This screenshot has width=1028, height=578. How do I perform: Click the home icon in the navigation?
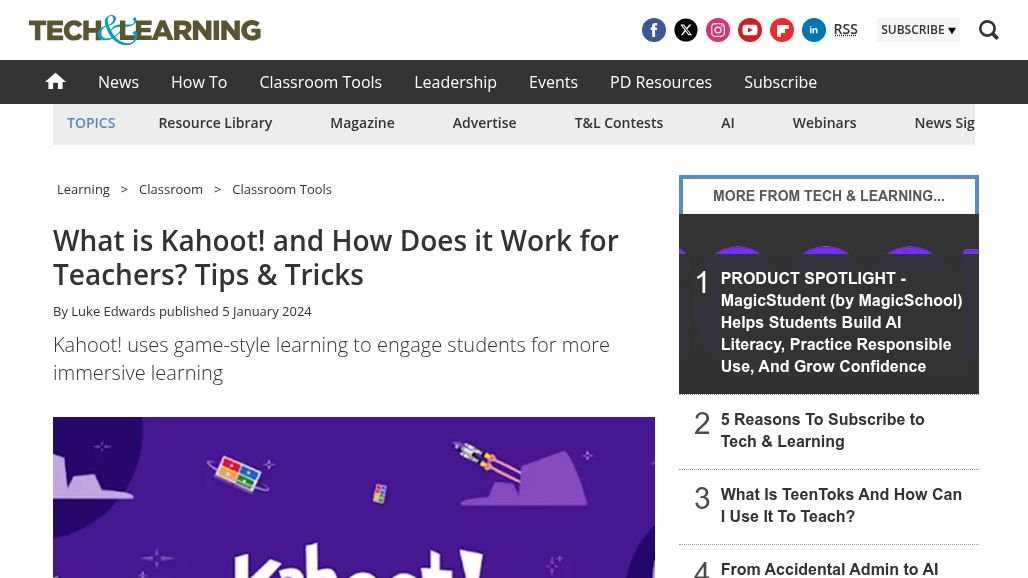[x=55, y=82]
